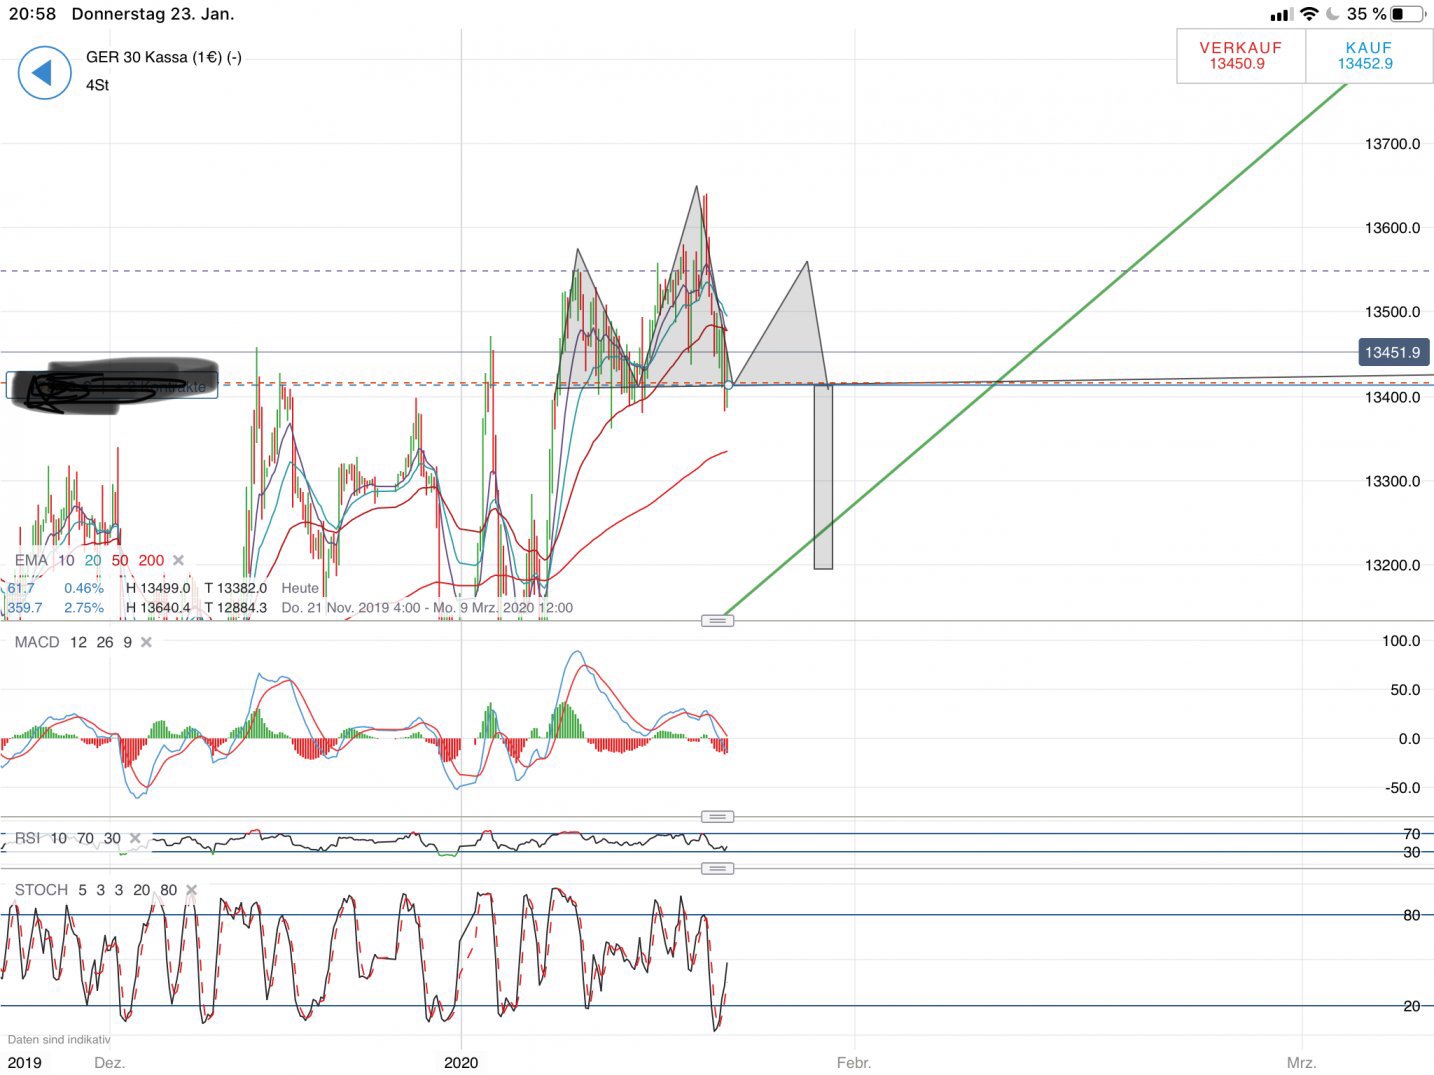The image size is (1434, 1075).
Task: Dismiss the MACD indicator with its X icon
Action: tap(144, 642)
